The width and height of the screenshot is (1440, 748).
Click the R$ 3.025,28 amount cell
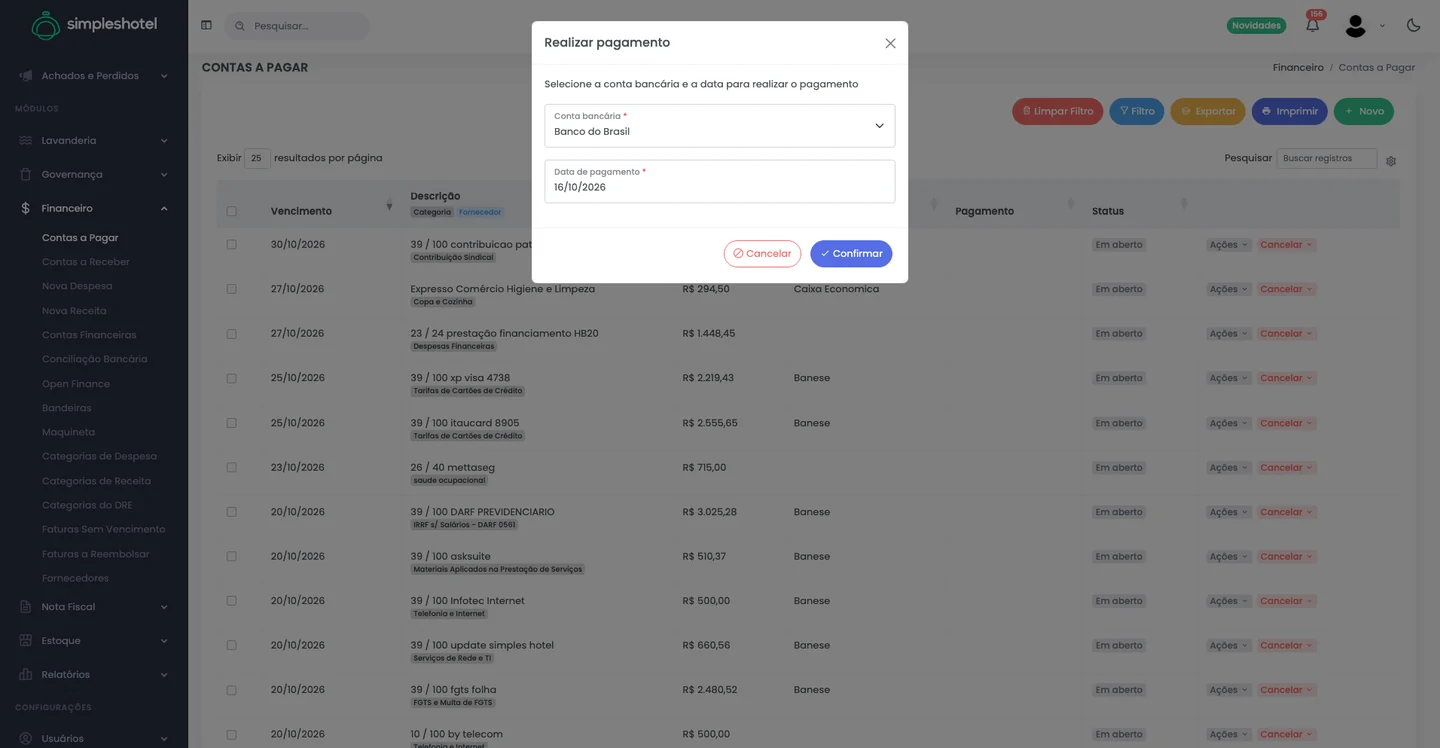coord(710,512)
